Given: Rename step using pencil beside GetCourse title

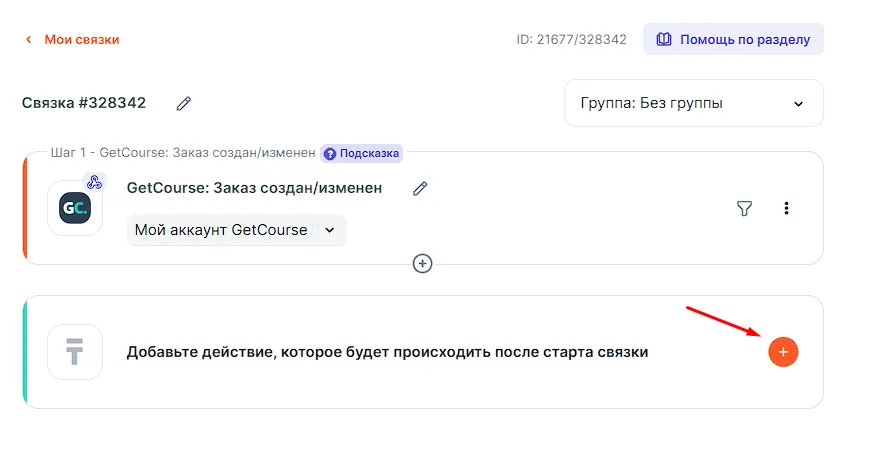Looking at the screenshot, I should [x=420, y=188].
